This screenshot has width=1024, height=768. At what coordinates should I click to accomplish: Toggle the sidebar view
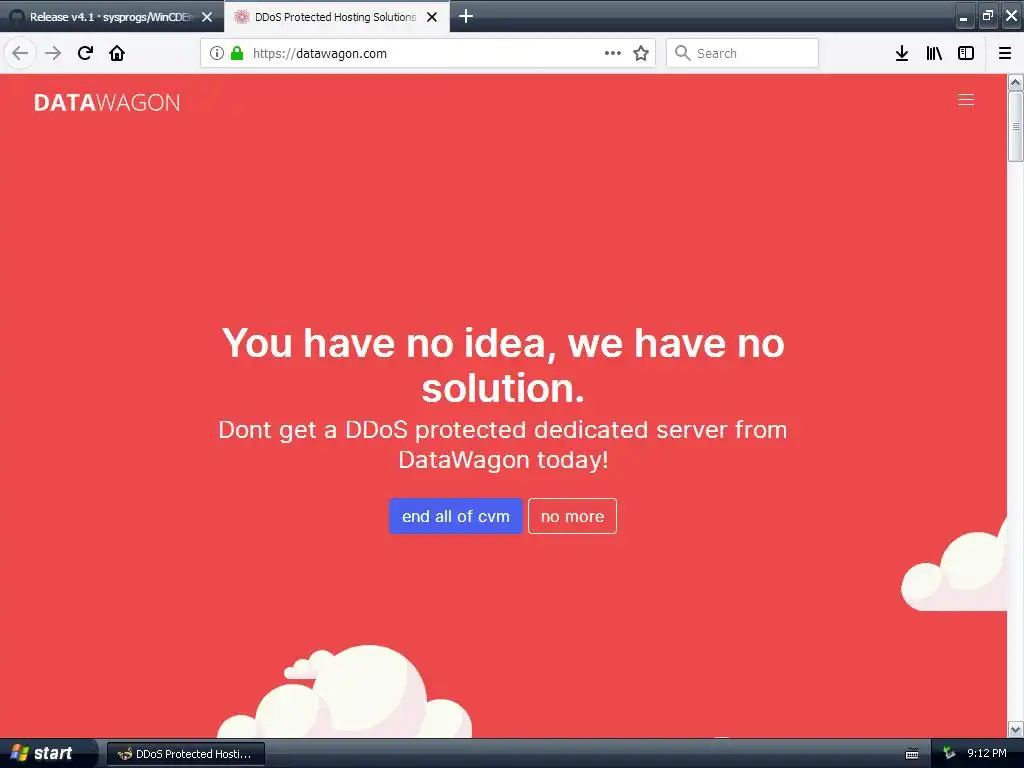pyautogui.click(x=966, y=53)
